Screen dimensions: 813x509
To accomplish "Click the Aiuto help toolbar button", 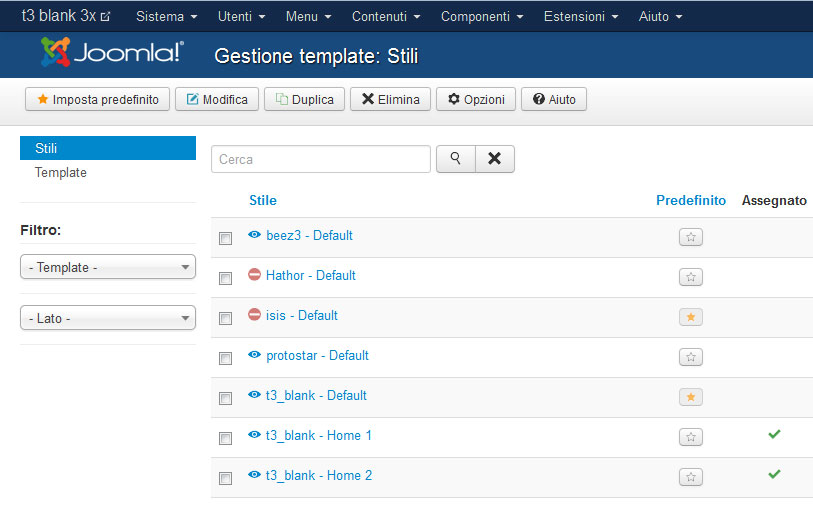I will [554, 99].
